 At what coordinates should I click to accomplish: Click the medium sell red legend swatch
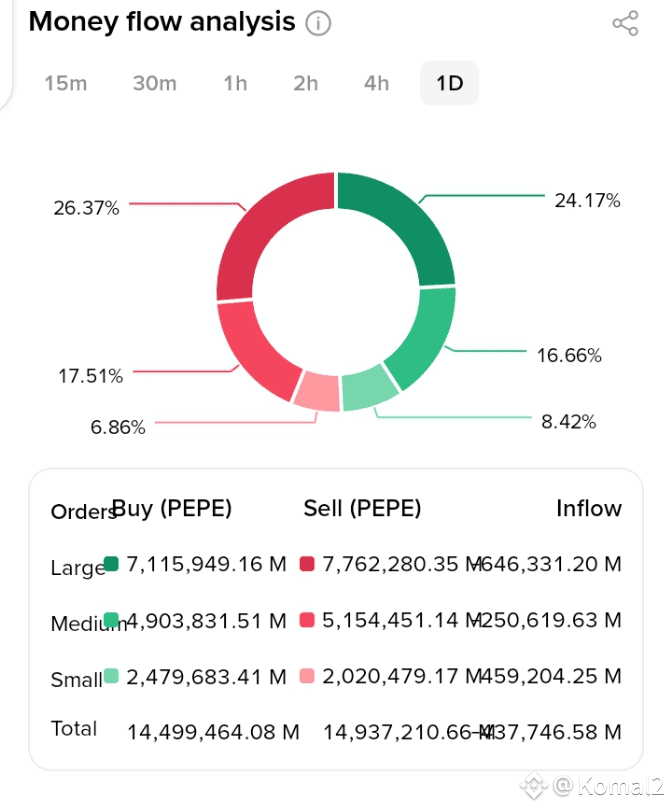click(307, 620)
